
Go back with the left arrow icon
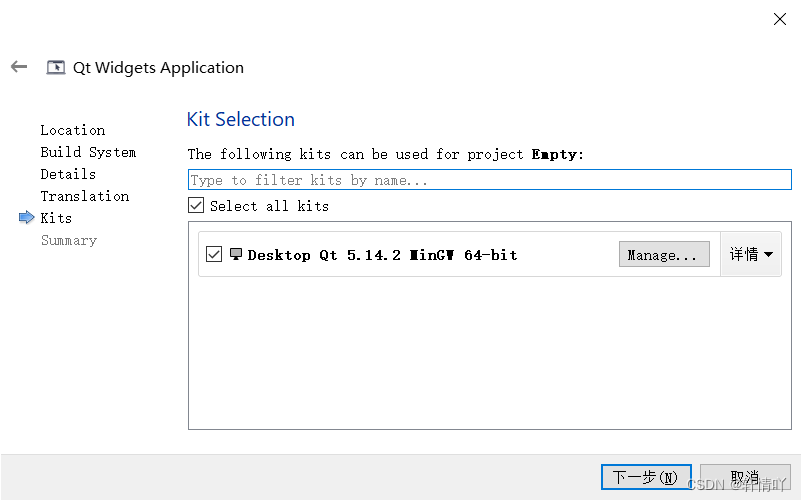(x=19, y=66)
